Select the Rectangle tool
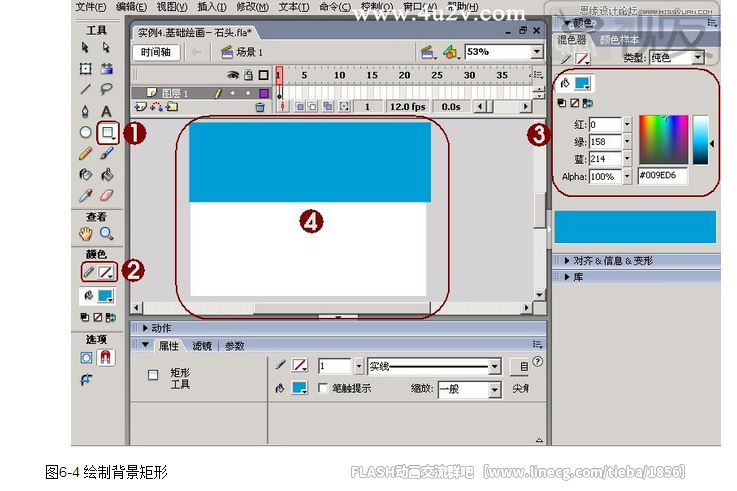This screenshot has width=737, height=491. pyautogui.click(x=108, y=132)
